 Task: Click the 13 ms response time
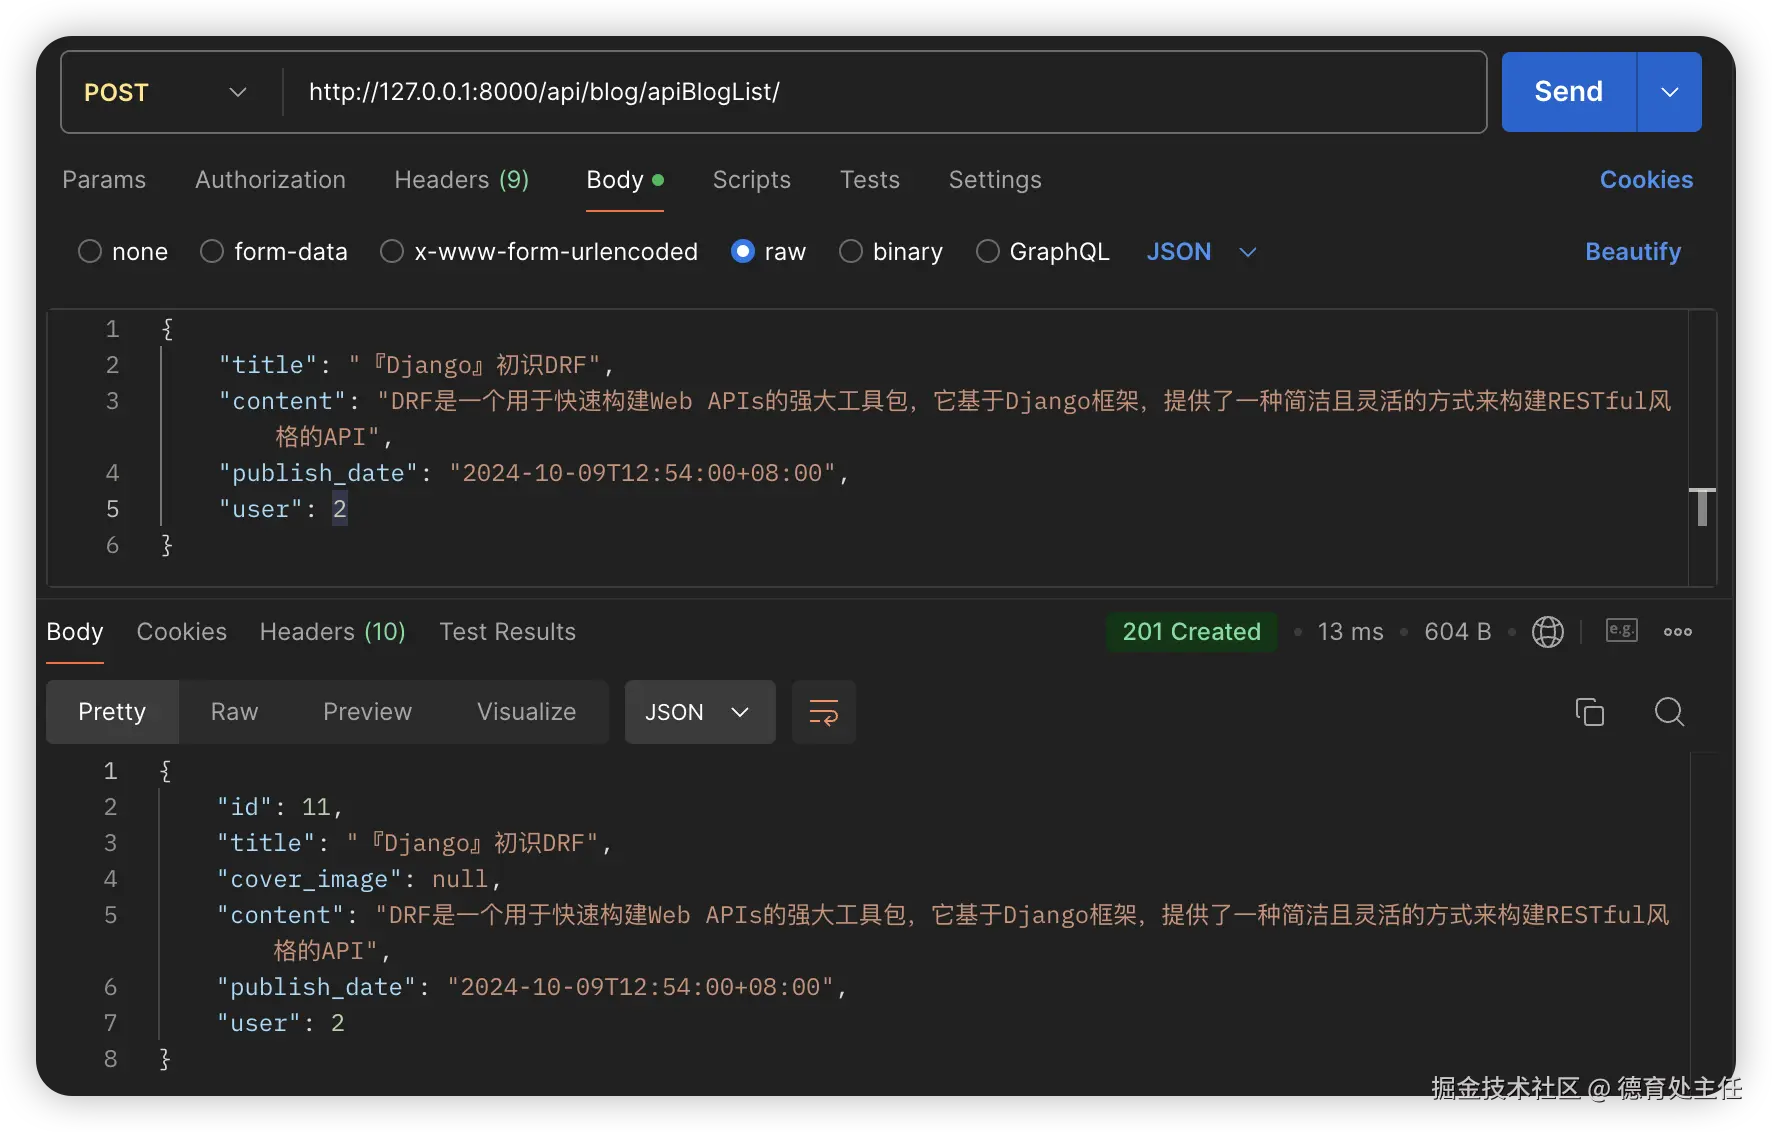coord(1350,632)
